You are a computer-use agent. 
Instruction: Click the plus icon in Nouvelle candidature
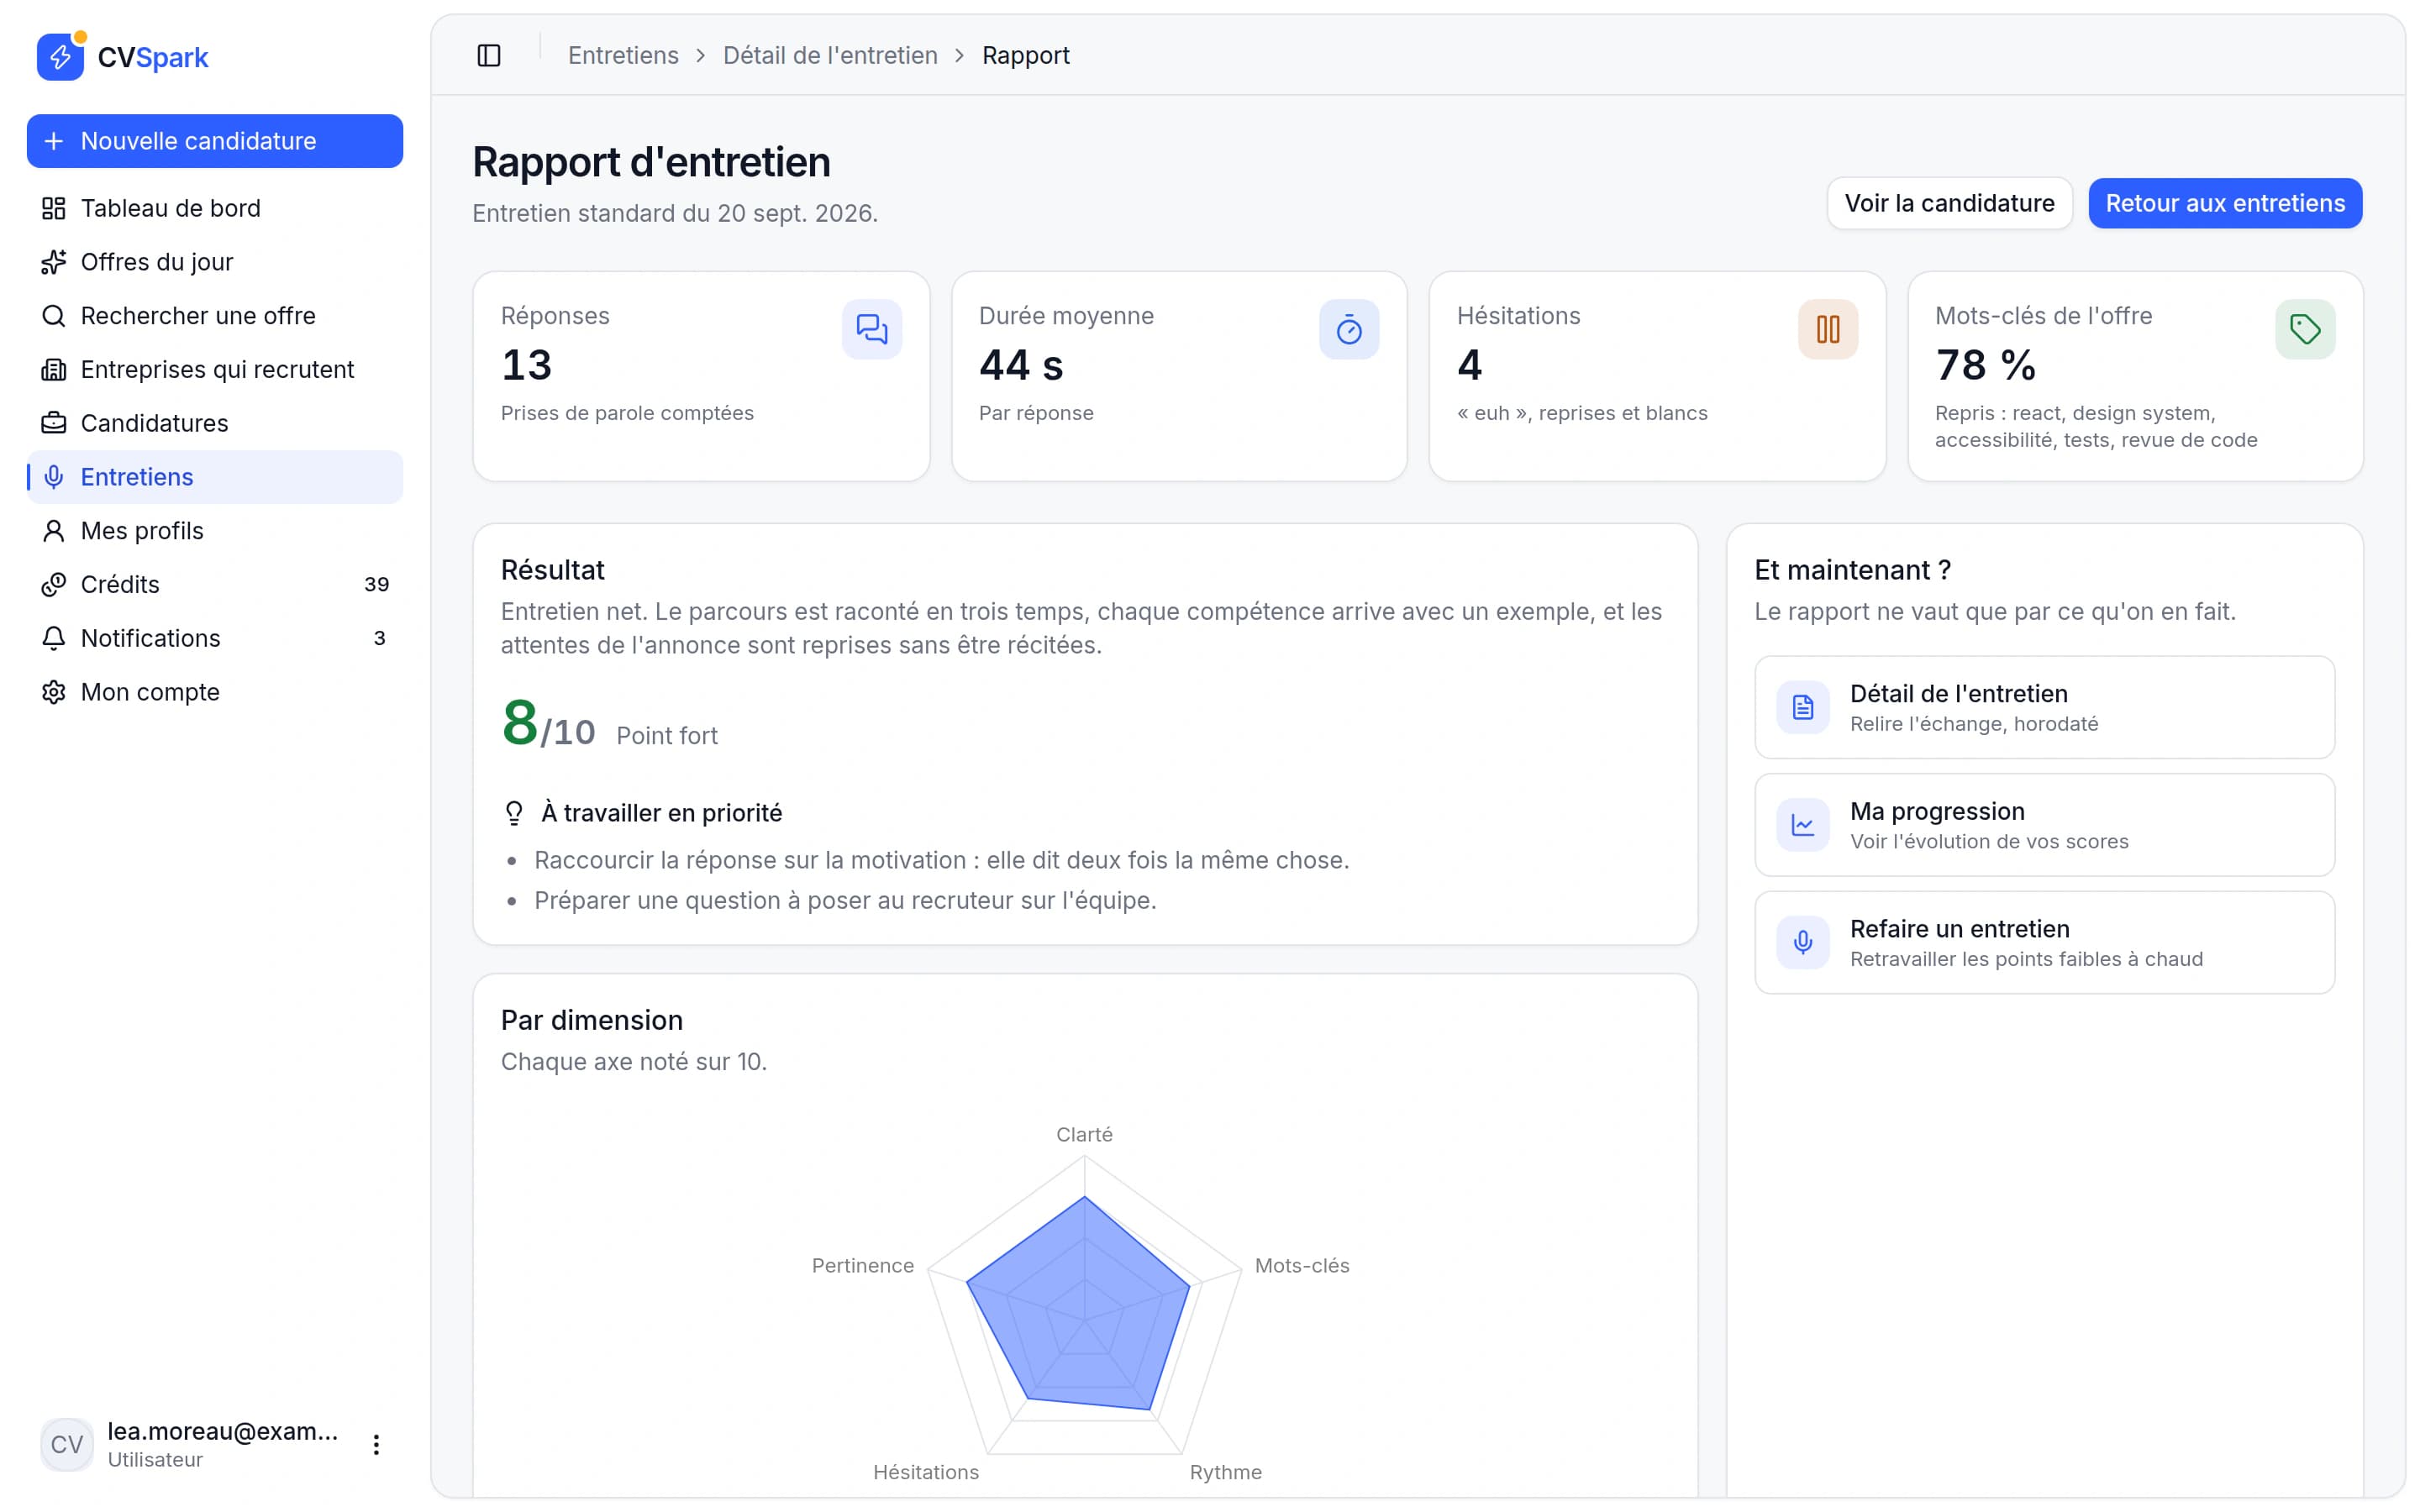pyautogui.click(x=54, y=141)
